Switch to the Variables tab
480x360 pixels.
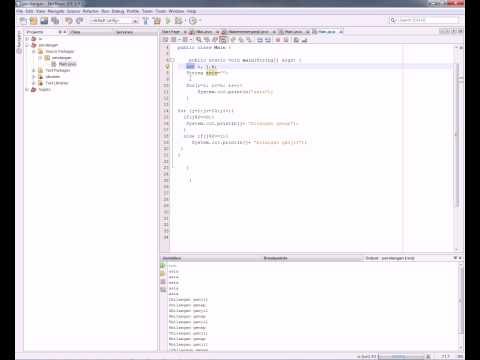point(172,258)
